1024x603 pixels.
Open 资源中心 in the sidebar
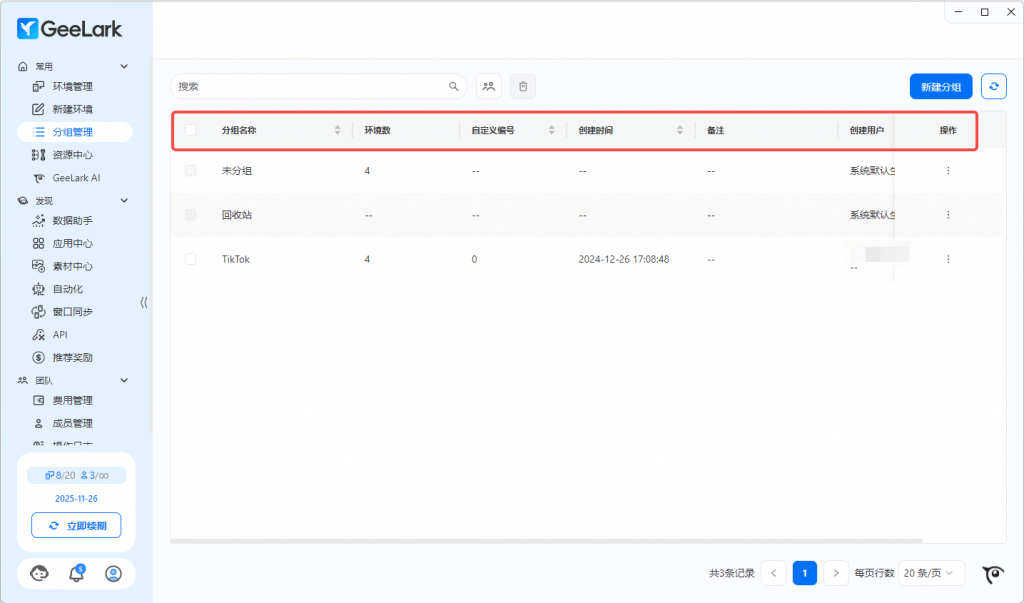point(72,155)
